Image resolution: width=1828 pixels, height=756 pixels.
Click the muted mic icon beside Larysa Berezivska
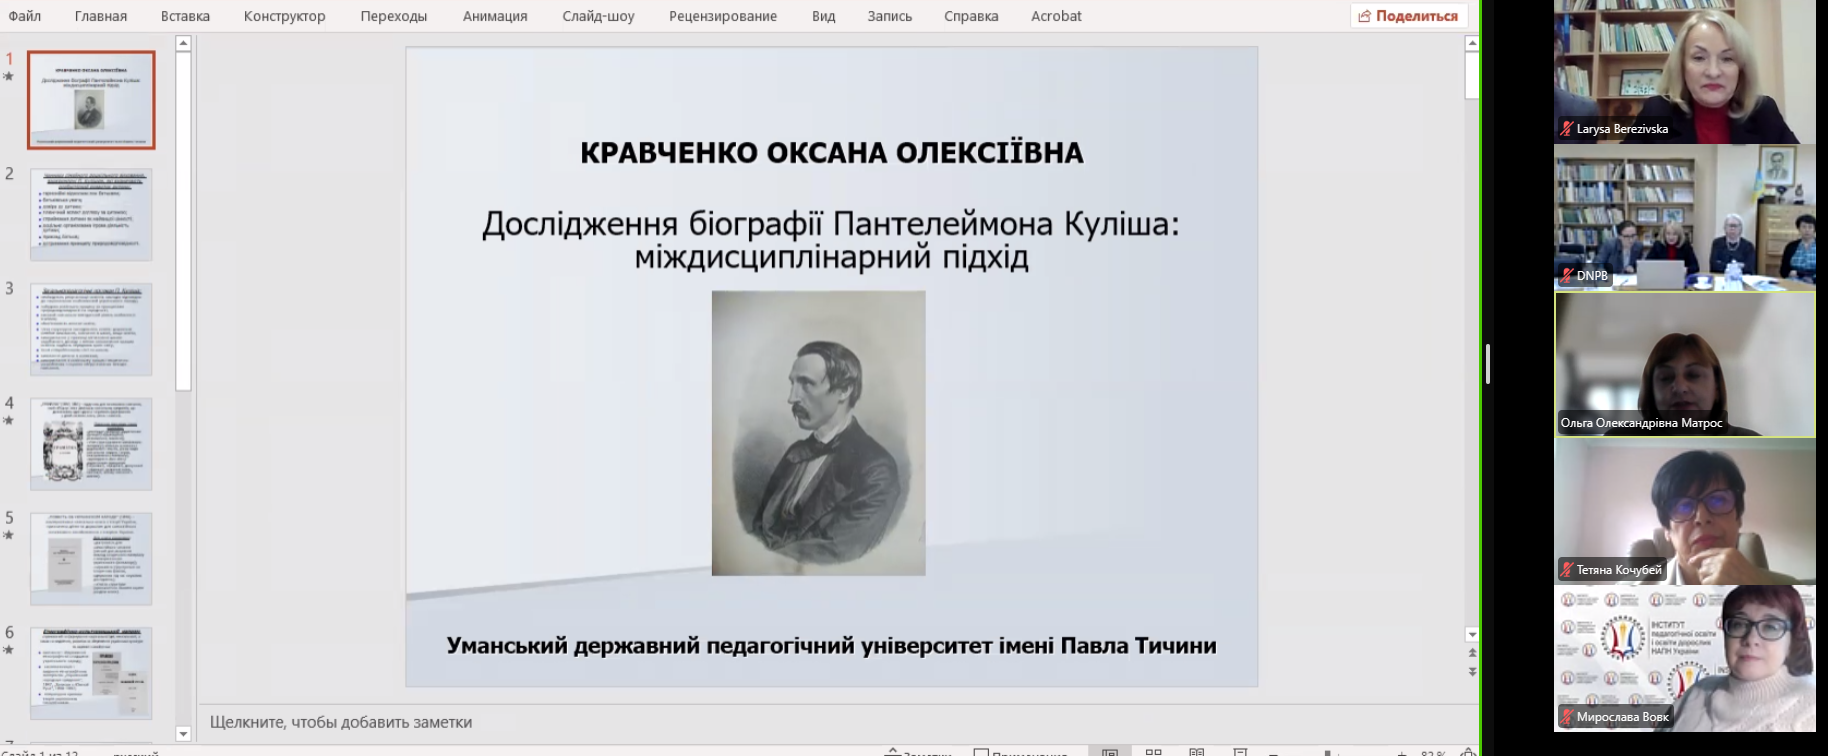click(1567, 129)
